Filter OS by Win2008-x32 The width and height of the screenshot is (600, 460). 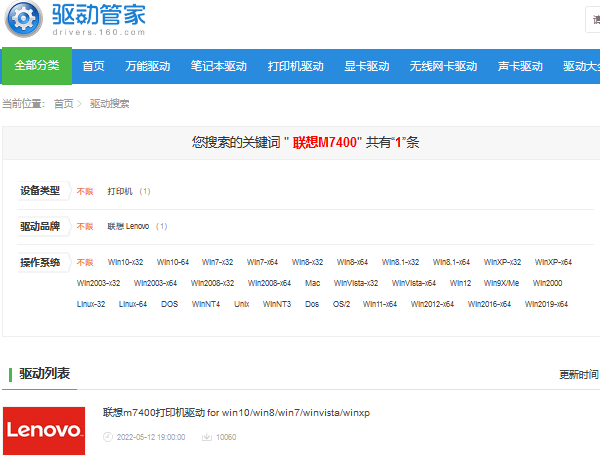(212, 283)
